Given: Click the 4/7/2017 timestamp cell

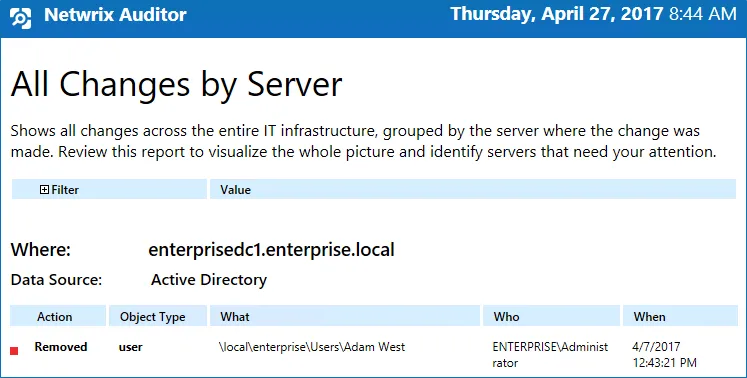Looking at the screenshot, I should tap(665, 355).
